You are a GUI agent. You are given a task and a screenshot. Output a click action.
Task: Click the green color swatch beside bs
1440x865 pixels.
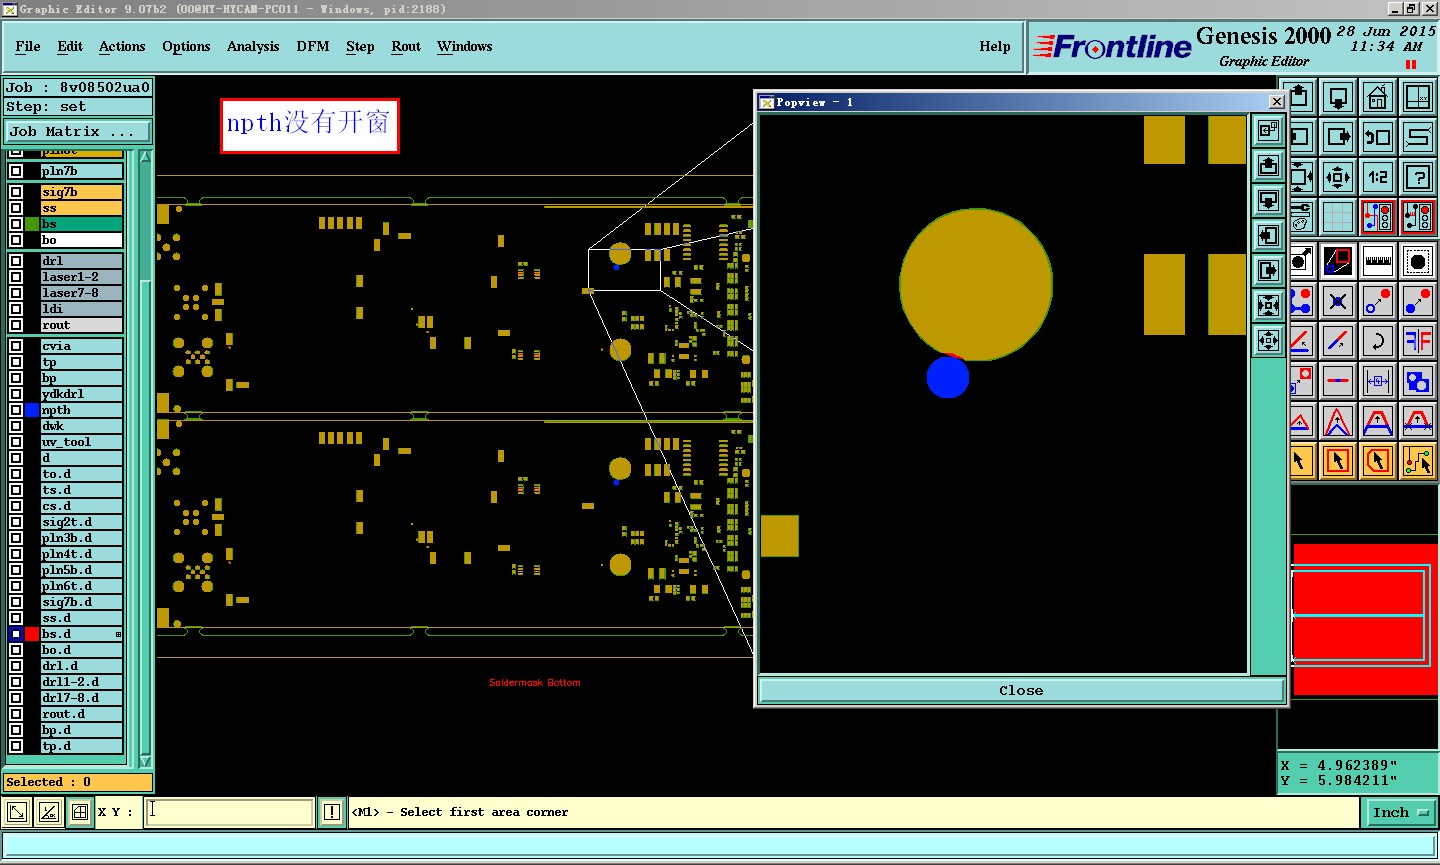pos(32,224)
